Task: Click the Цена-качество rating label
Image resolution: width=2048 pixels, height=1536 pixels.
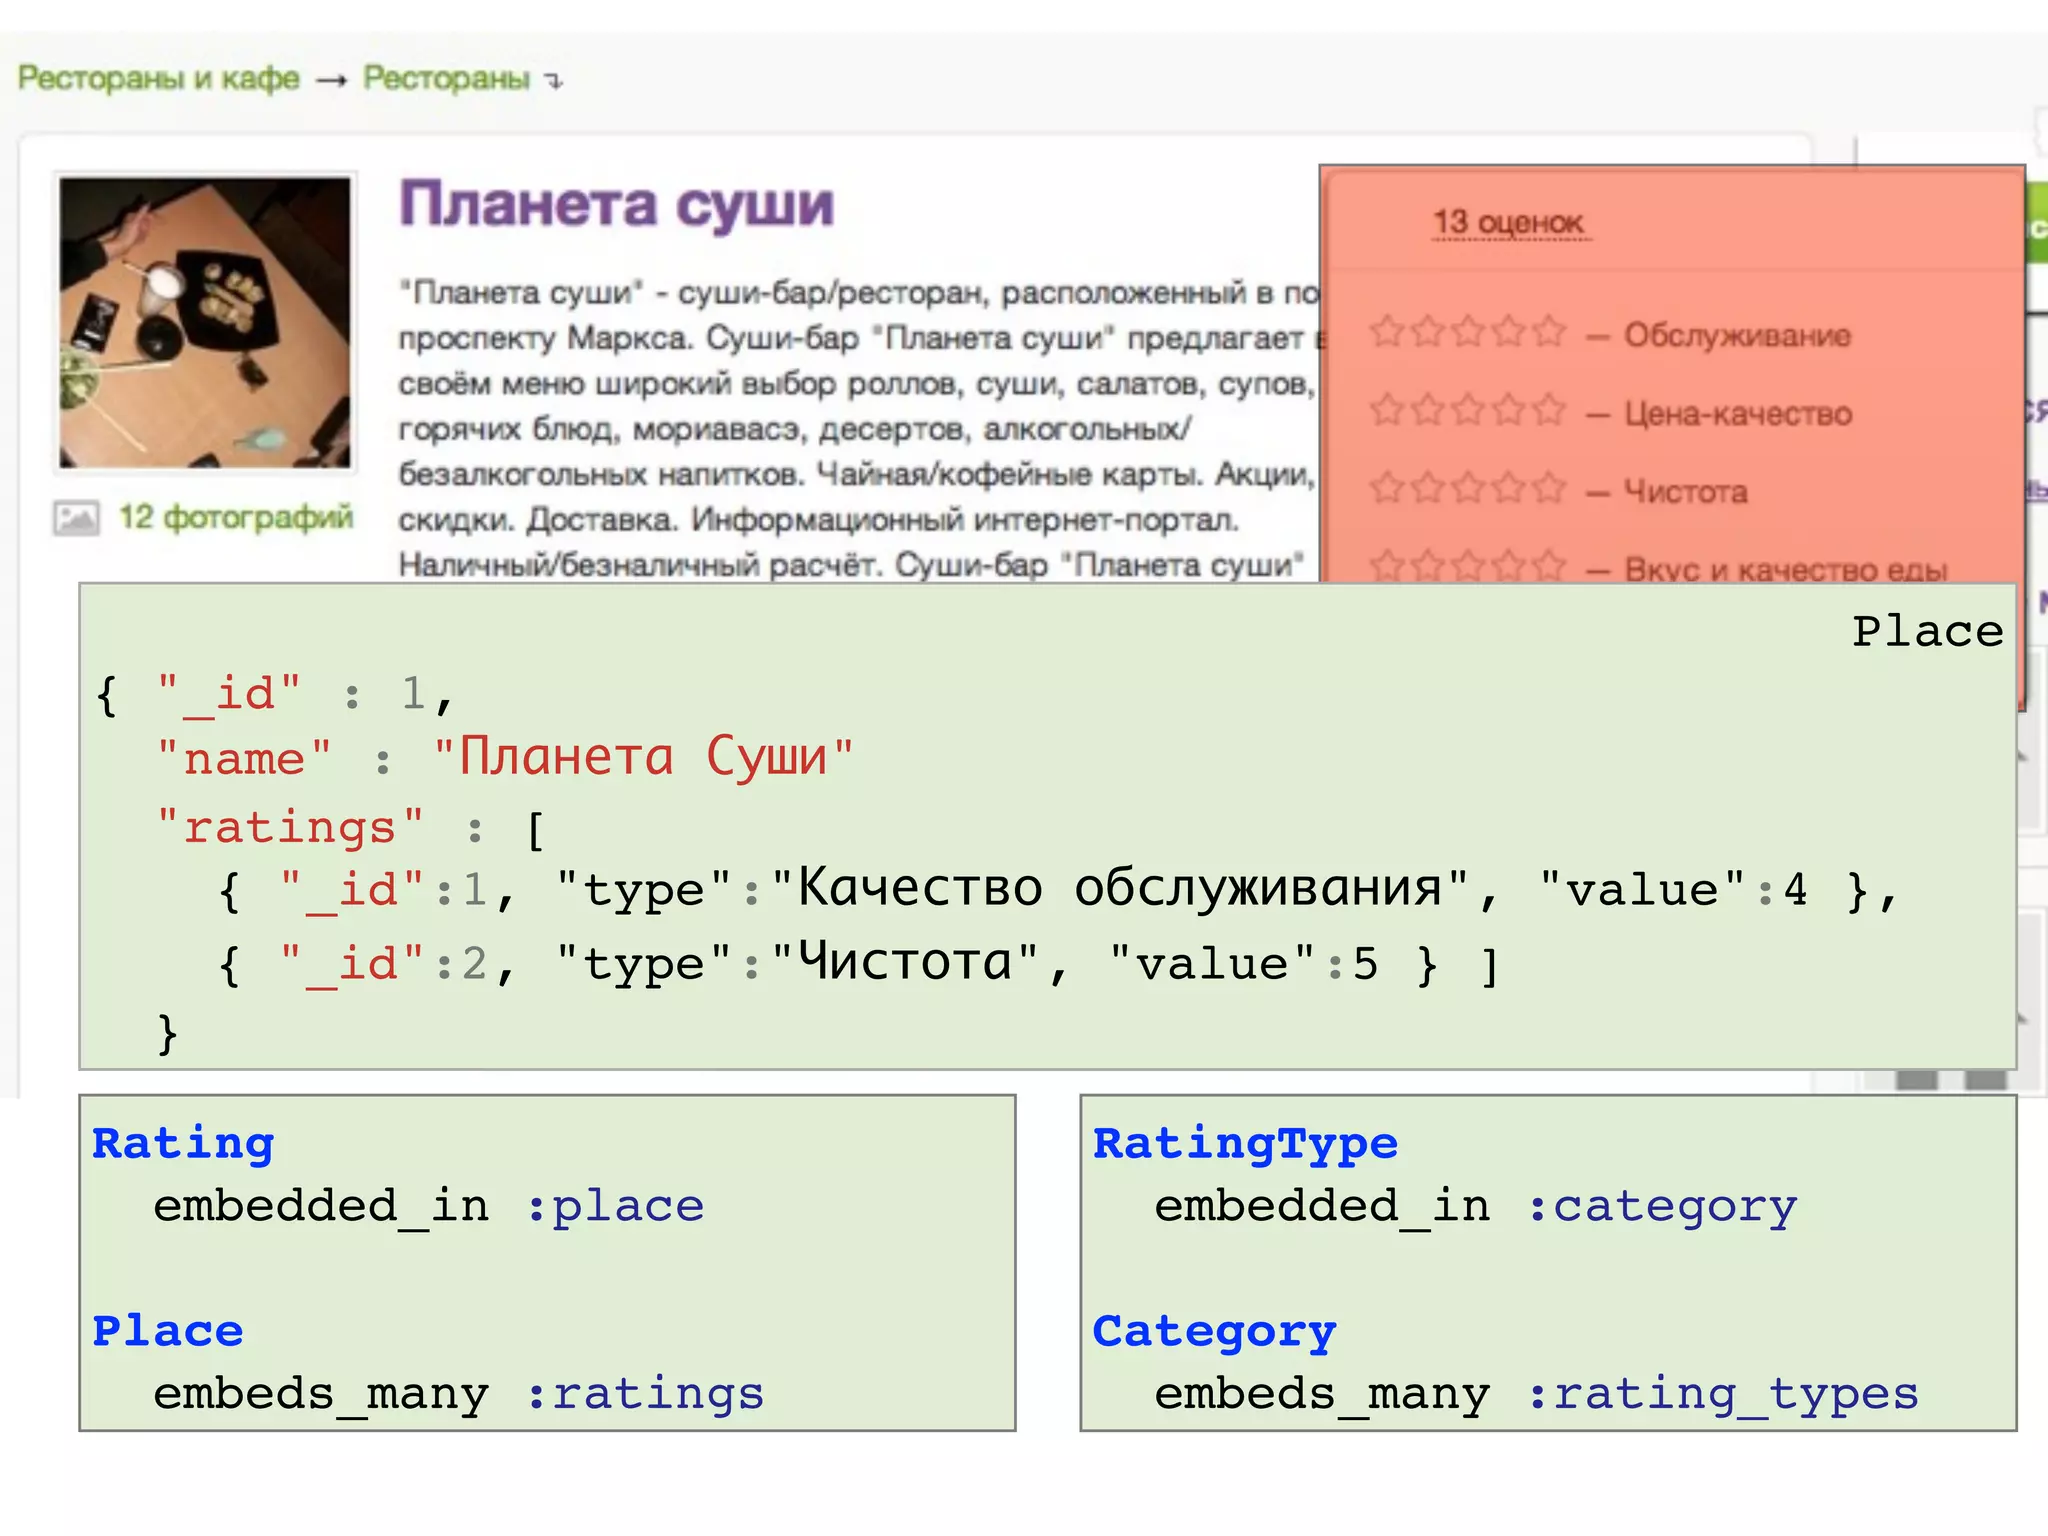Action: [x=1738, y=413]
